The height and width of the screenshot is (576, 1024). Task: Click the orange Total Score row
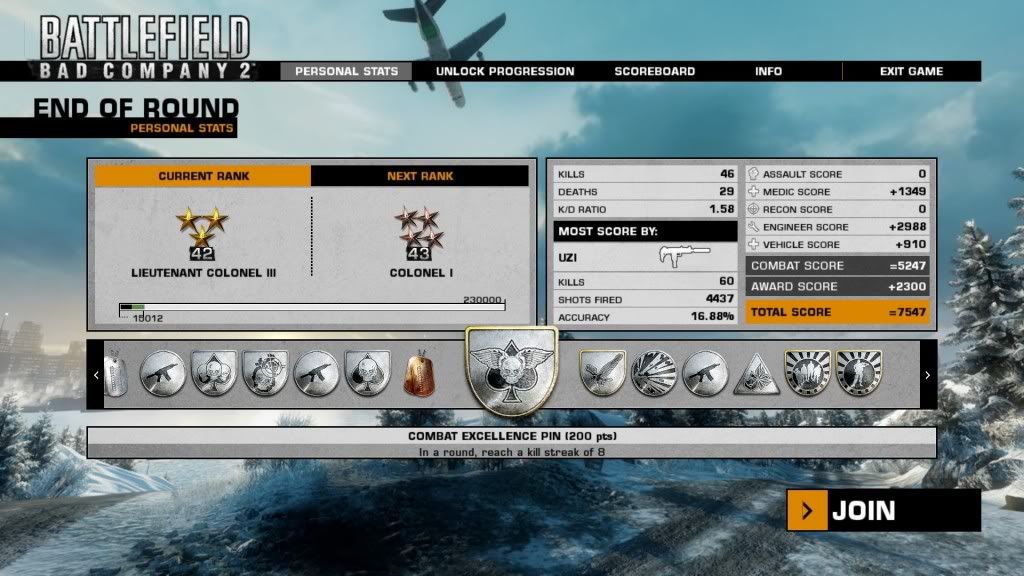coord(837,313)
